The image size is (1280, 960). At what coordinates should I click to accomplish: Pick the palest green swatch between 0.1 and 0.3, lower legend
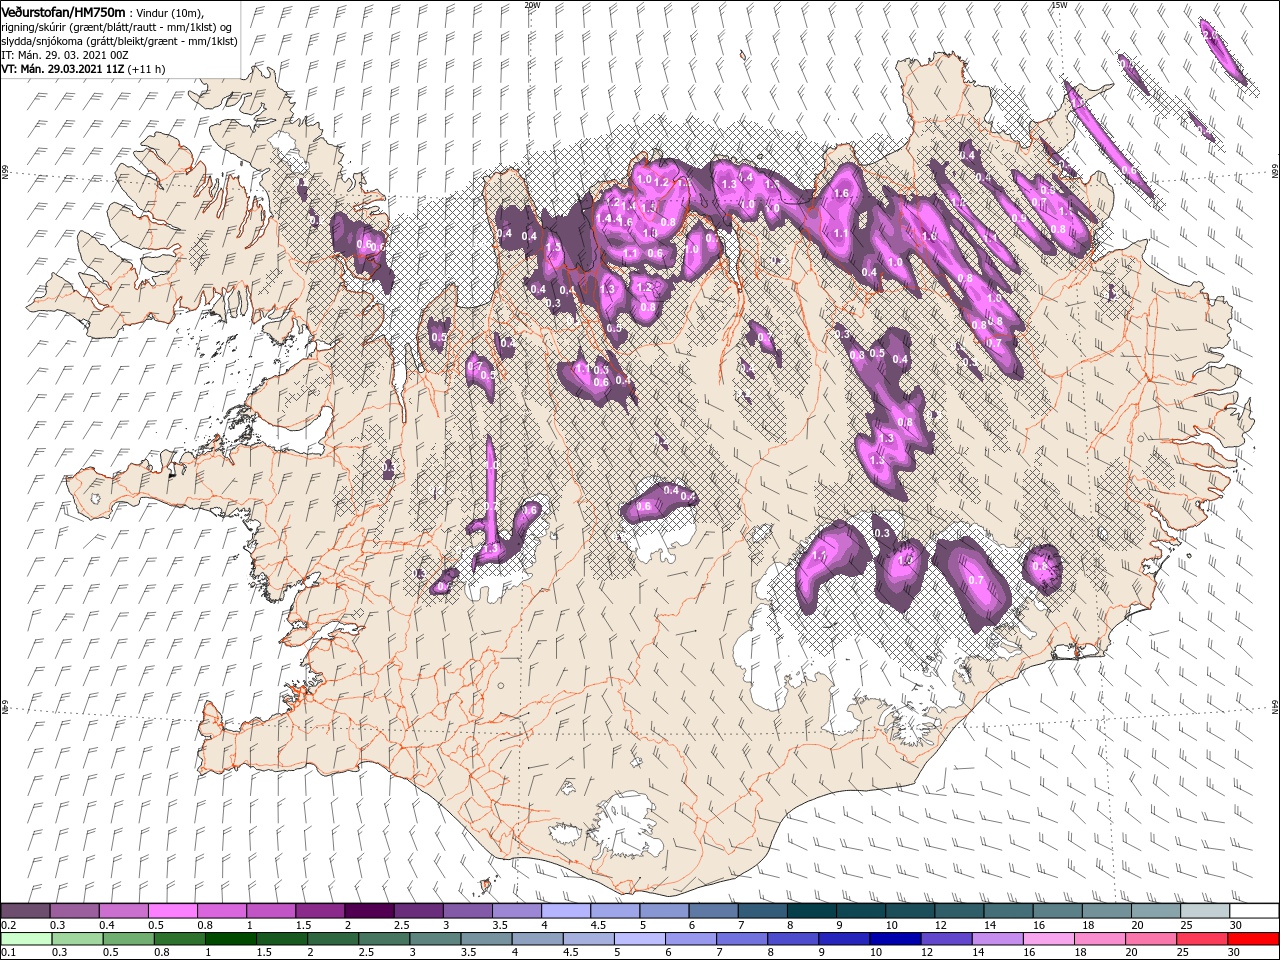pyautogui.click(x=26, y=939)
